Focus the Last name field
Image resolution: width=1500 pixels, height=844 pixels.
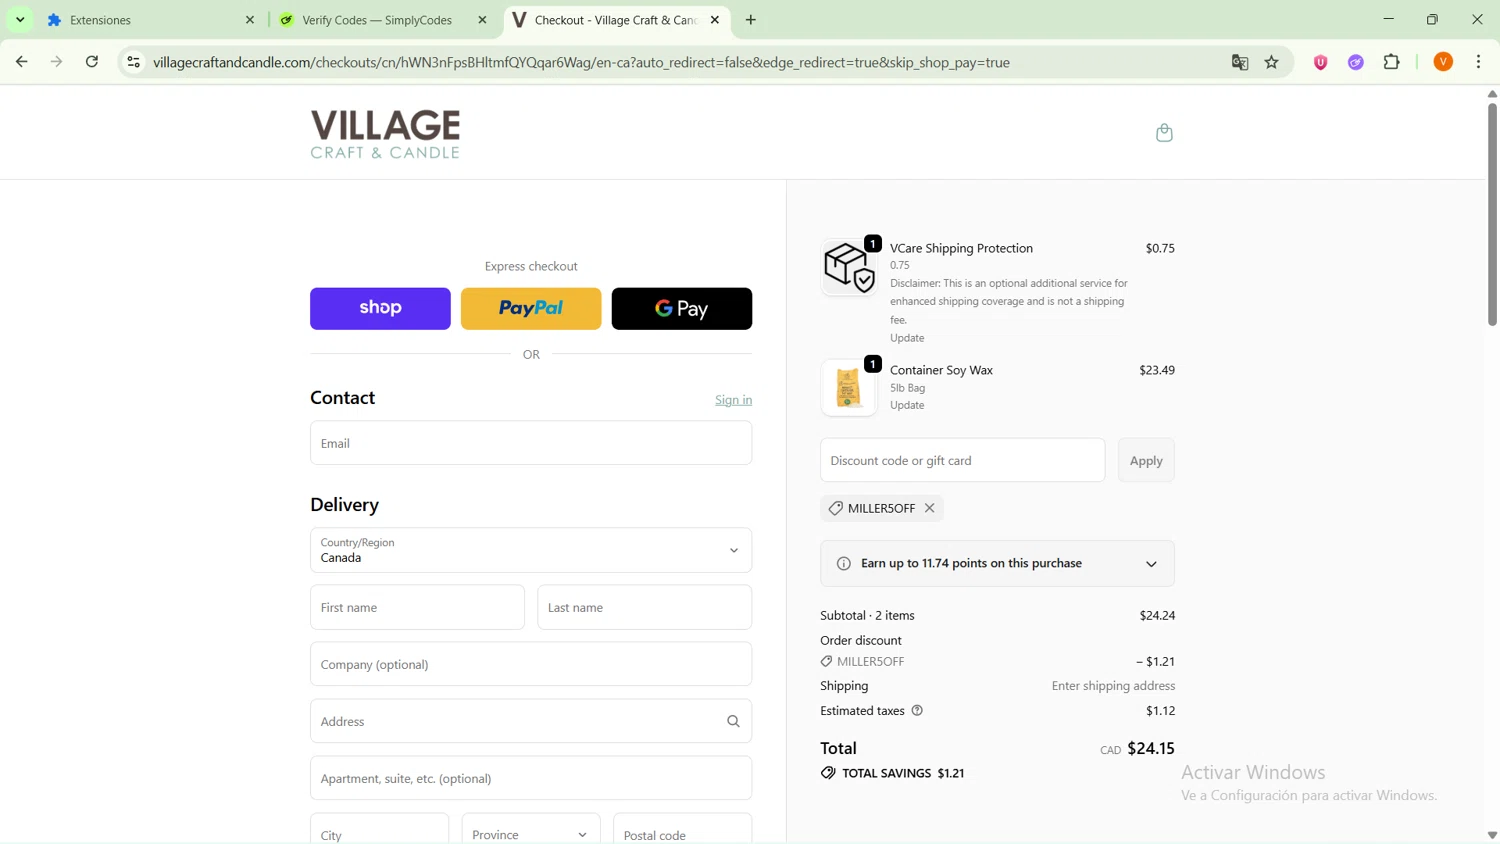pyautogui.click(x=644, y=607)
